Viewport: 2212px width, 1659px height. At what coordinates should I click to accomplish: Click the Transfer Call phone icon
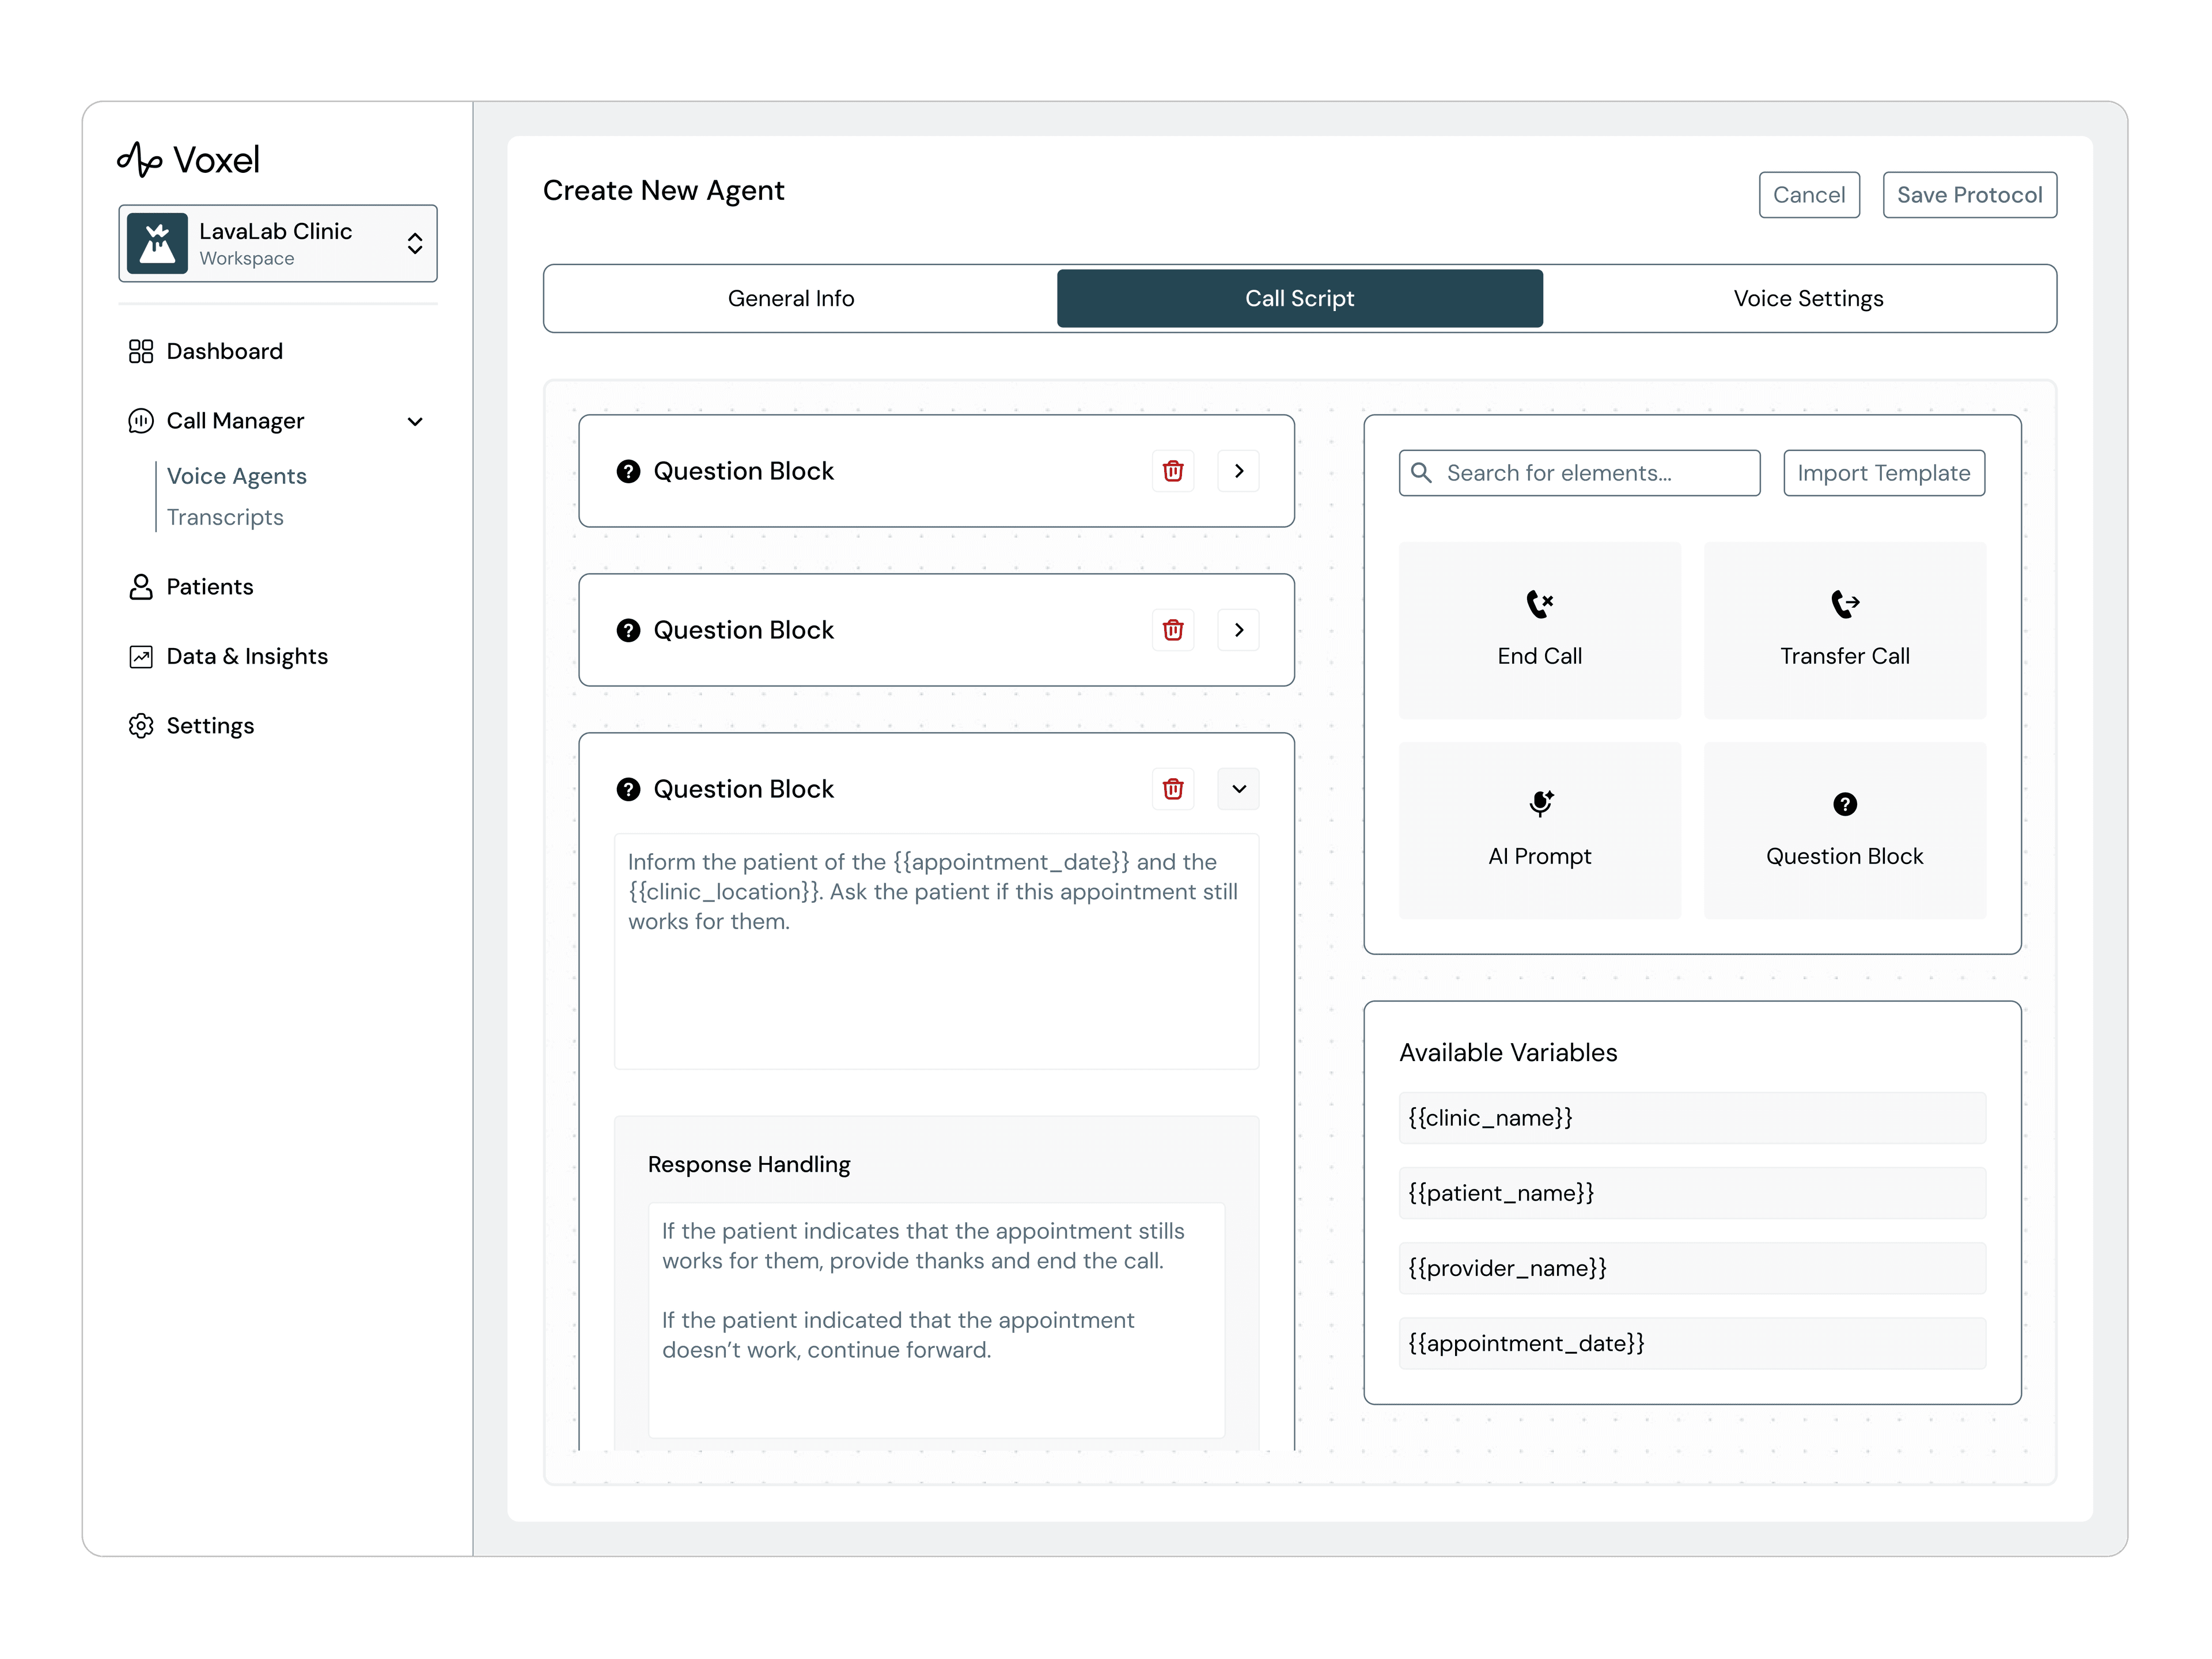(1845, 604)
